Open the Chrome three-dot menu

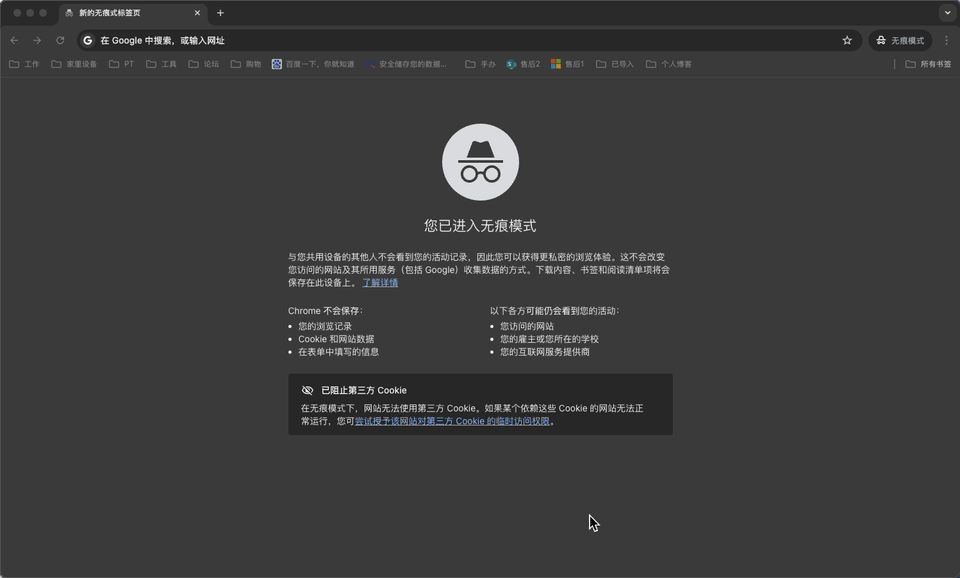[x=945, y=40]
